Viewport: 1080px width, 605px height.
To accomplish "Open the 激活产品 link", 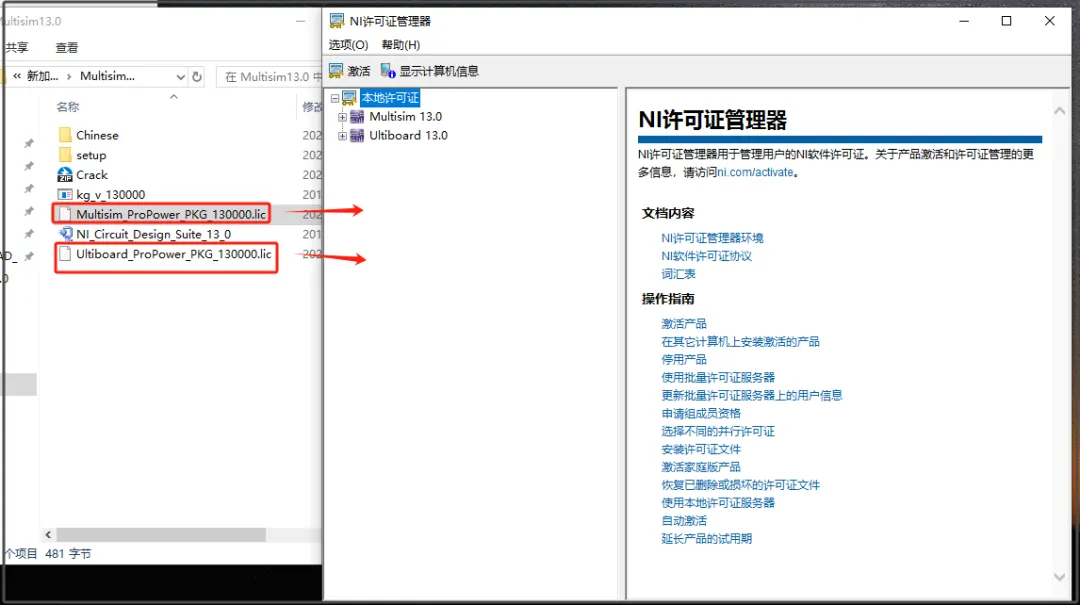I will pyautogui.click(x=684, y=323).
